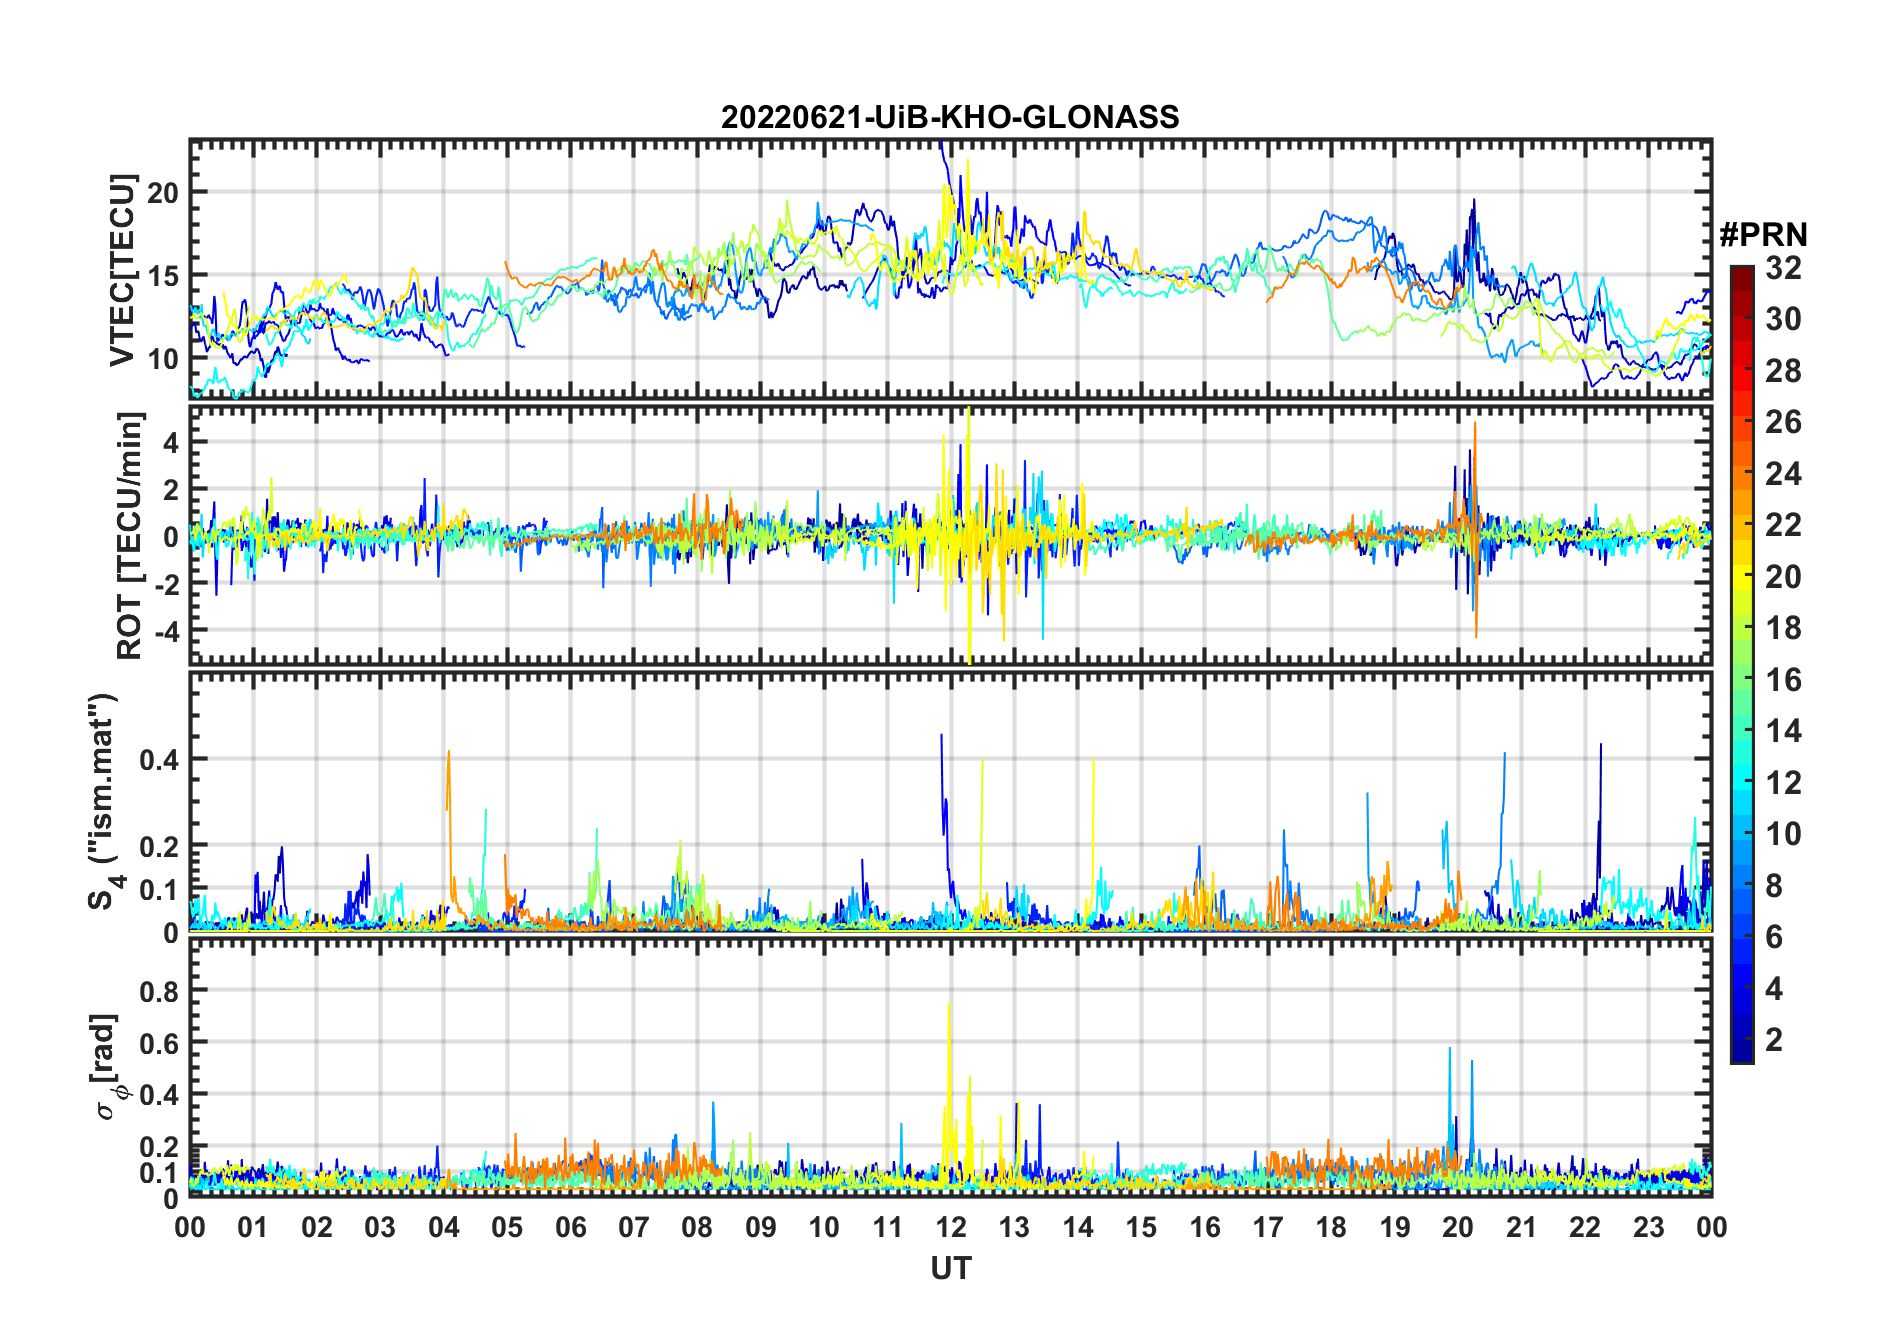Image resolution: width=1902 pixels, height=1330 pixels.
Task: Click the plot title 20220621-UiB-KHO-GLONASS
Action: point(950,118)
